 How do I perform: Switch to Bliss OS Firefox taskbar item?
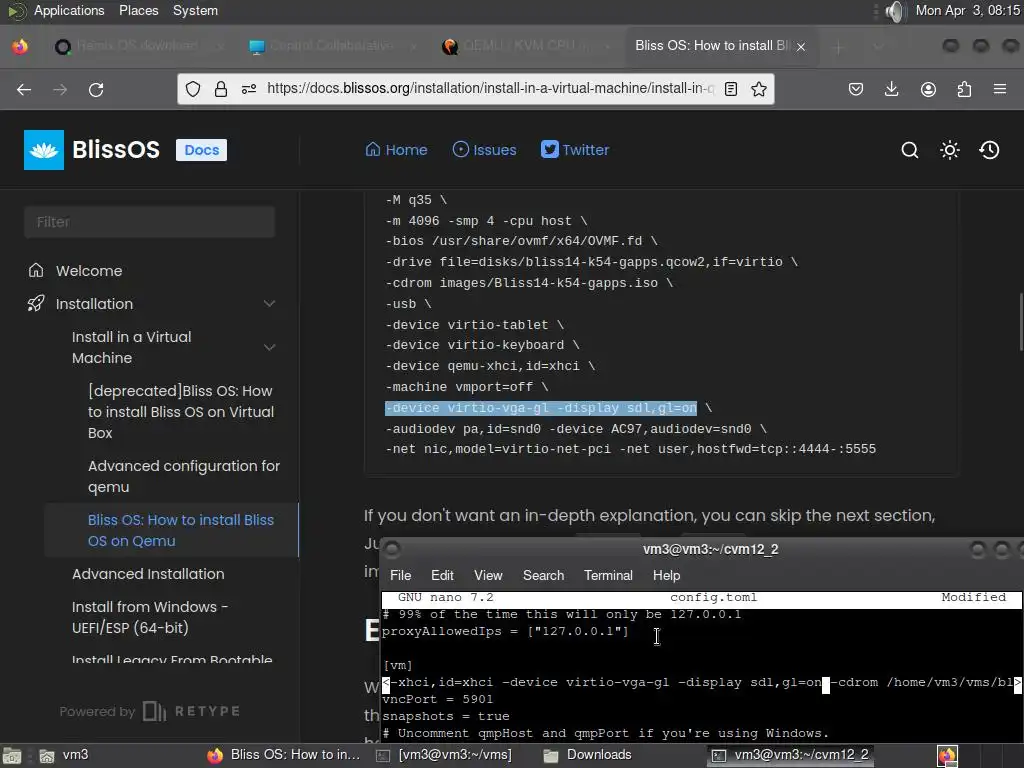tap(283, 755)
